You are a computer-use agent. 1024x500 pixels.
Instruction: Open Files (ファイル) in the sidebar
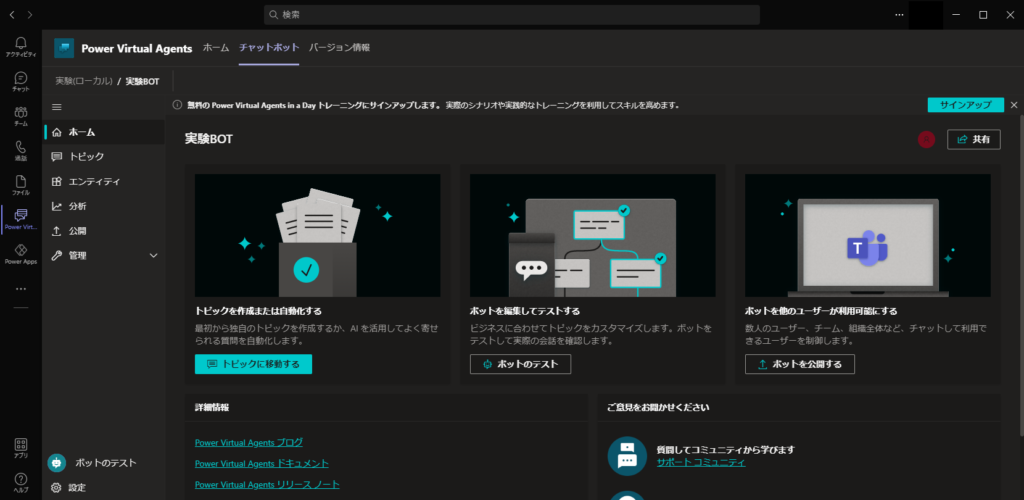pyautogui.click(x=21, y=185)
